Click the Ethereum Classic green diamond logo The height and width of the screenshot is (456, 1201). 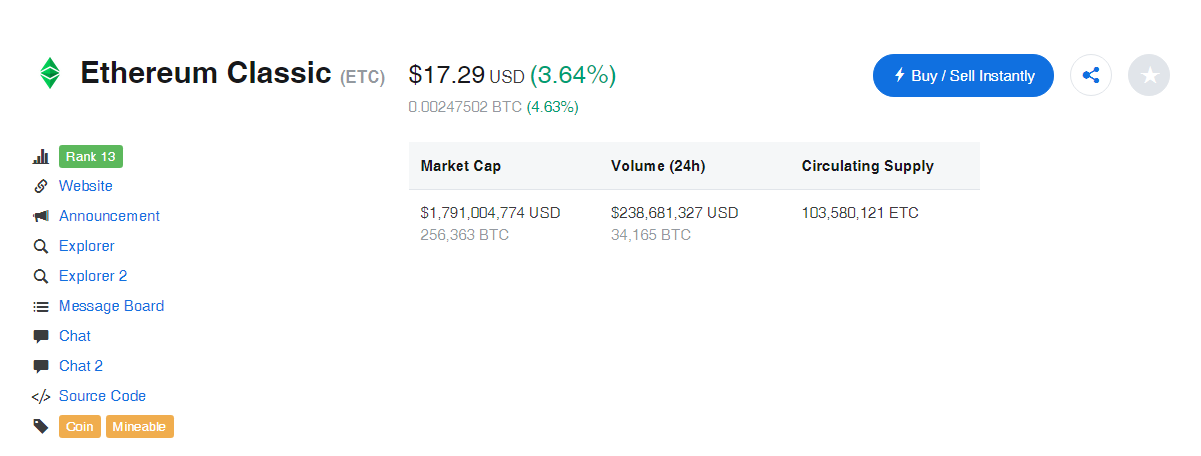[49, 73]
